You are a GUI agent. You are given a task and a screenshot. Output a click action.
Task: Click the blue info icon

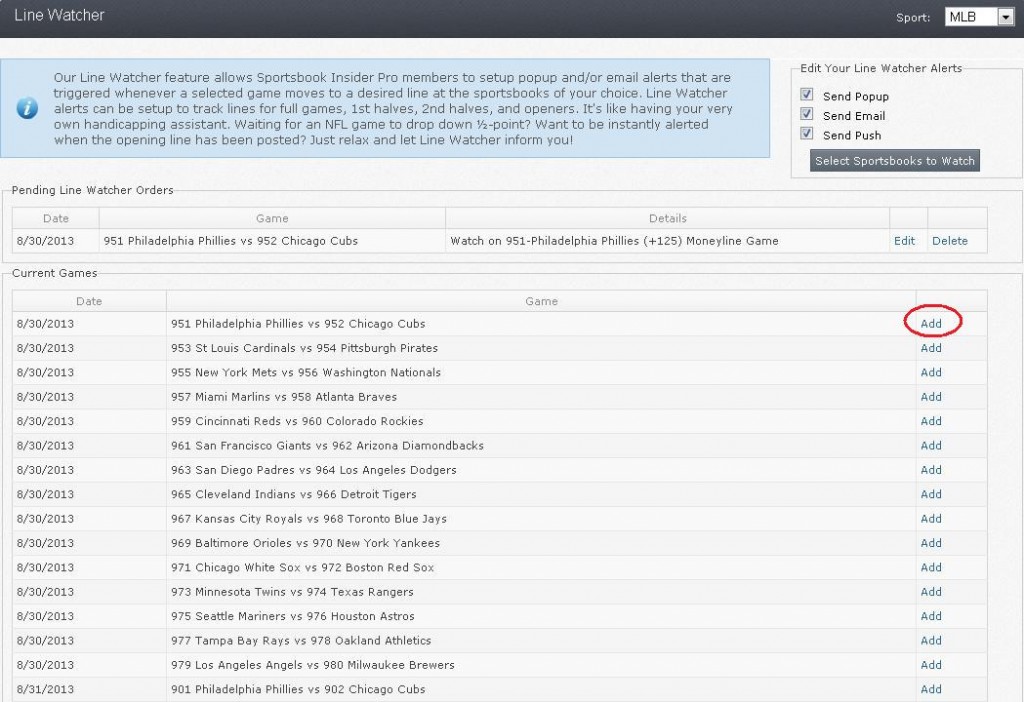(x=27, y=108)
